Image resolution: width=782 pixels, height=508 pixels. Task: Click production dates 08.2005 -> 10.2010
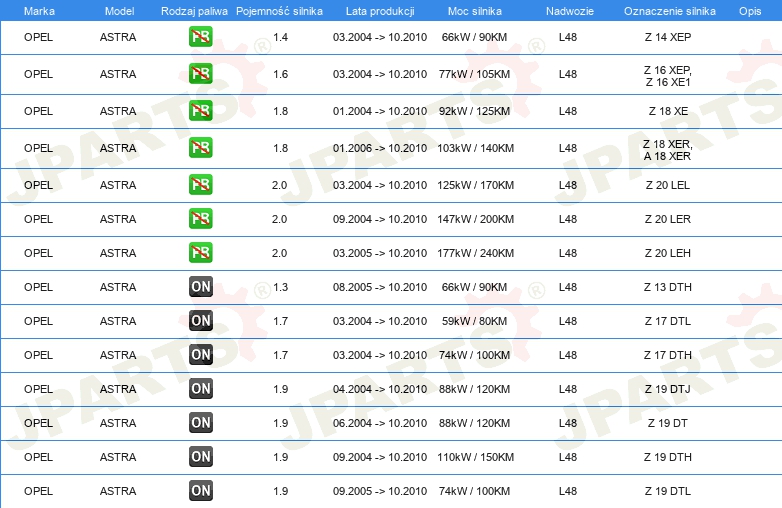point(380,287)
